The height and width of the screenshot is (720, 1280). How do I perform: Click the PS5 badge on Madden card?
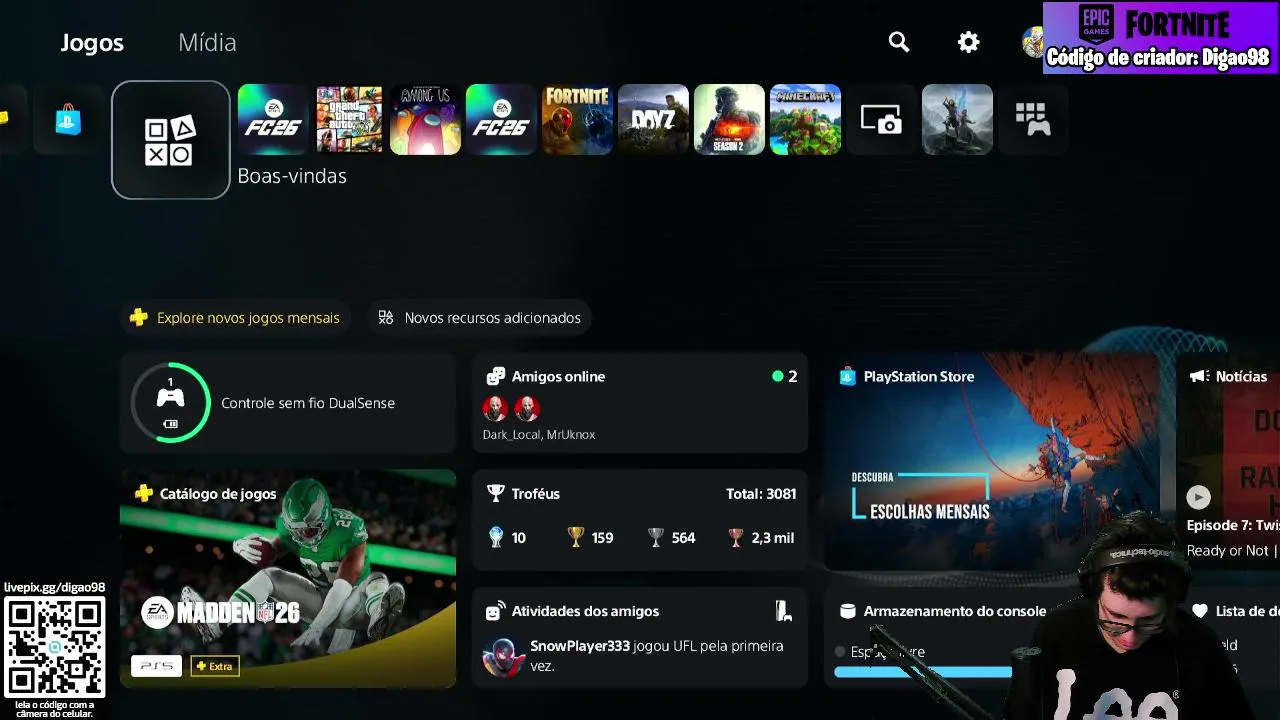tap(157, 666)
